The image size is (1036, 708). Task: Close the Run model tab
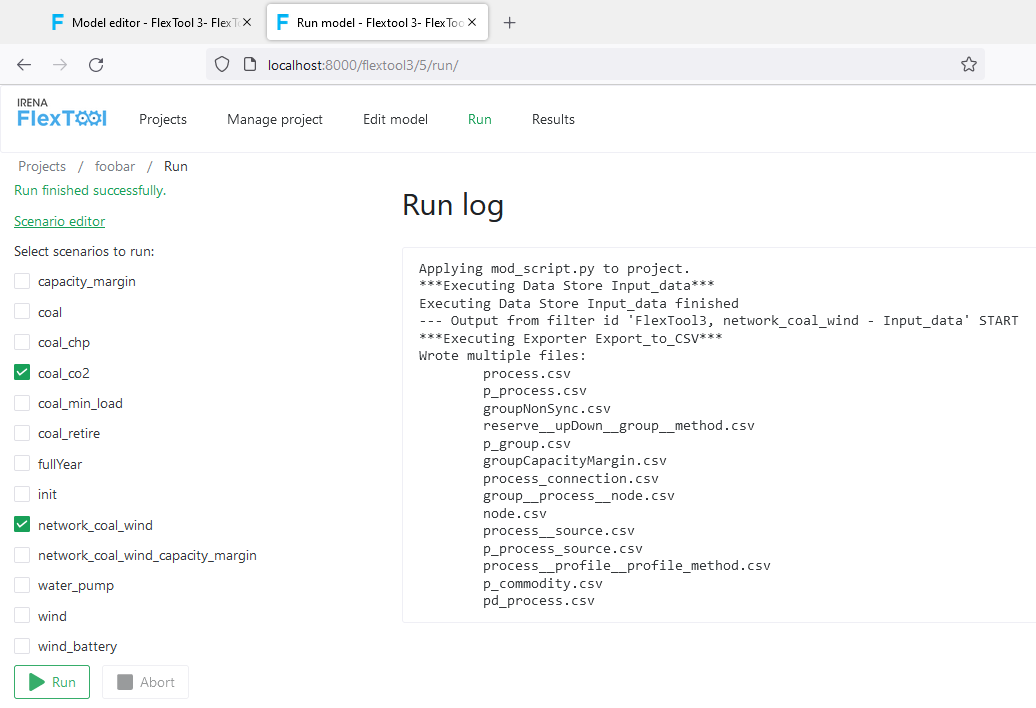click(472, 22)
